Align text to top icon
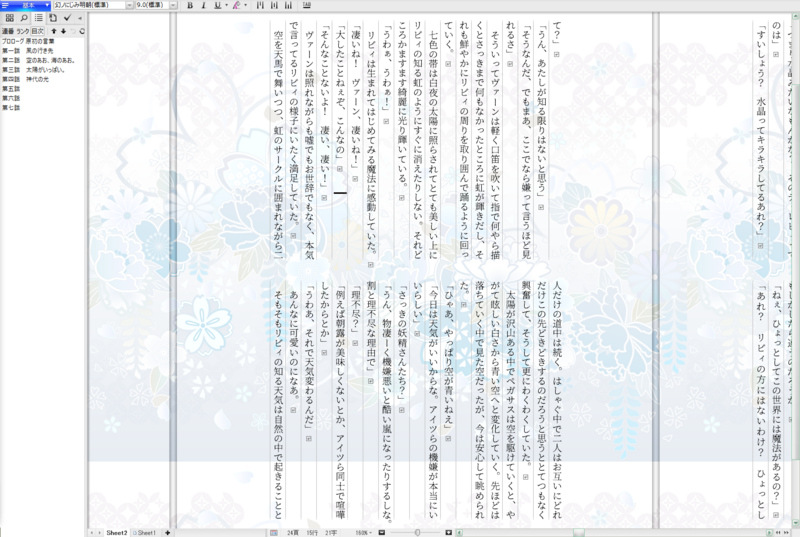Viewport: 800px width, 537px height. click(x=260, y=5)
